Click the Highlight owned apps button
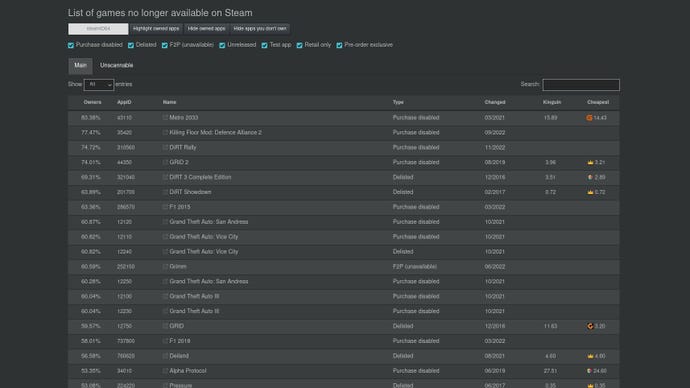The image size is (690, 388). (x=156, y=29)
